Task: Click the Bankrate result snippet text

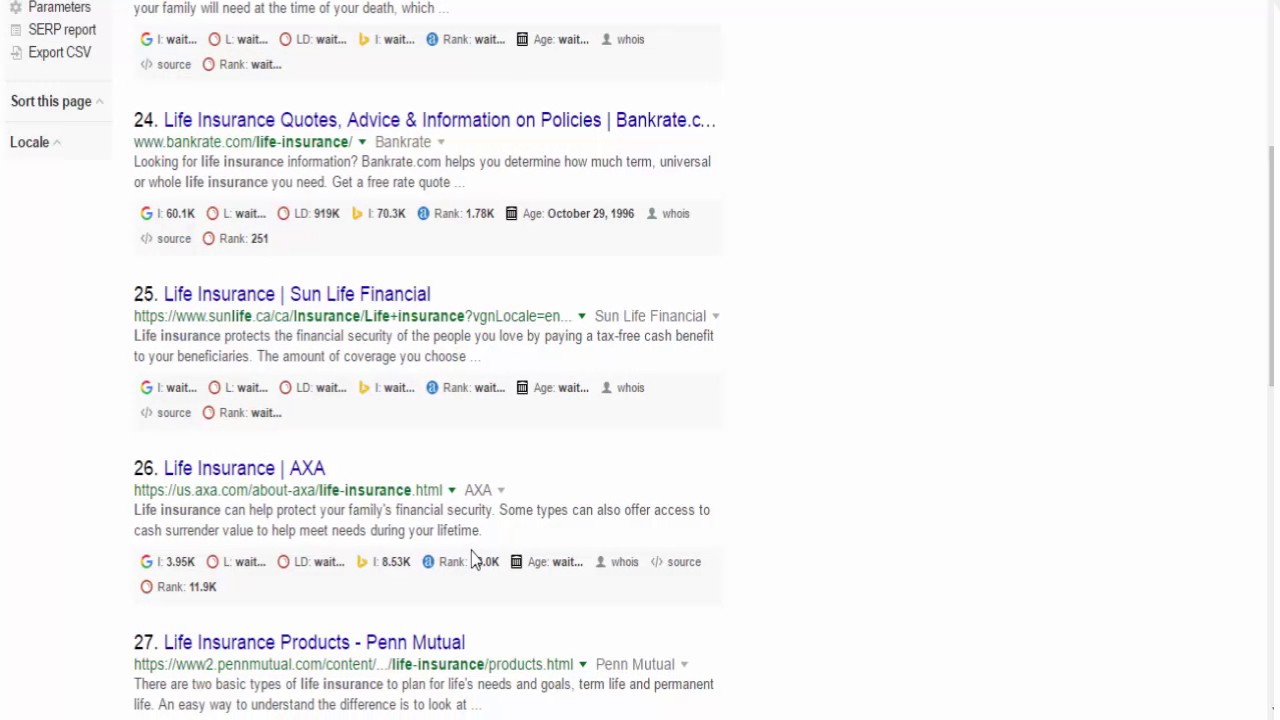Action: point(422,172)
